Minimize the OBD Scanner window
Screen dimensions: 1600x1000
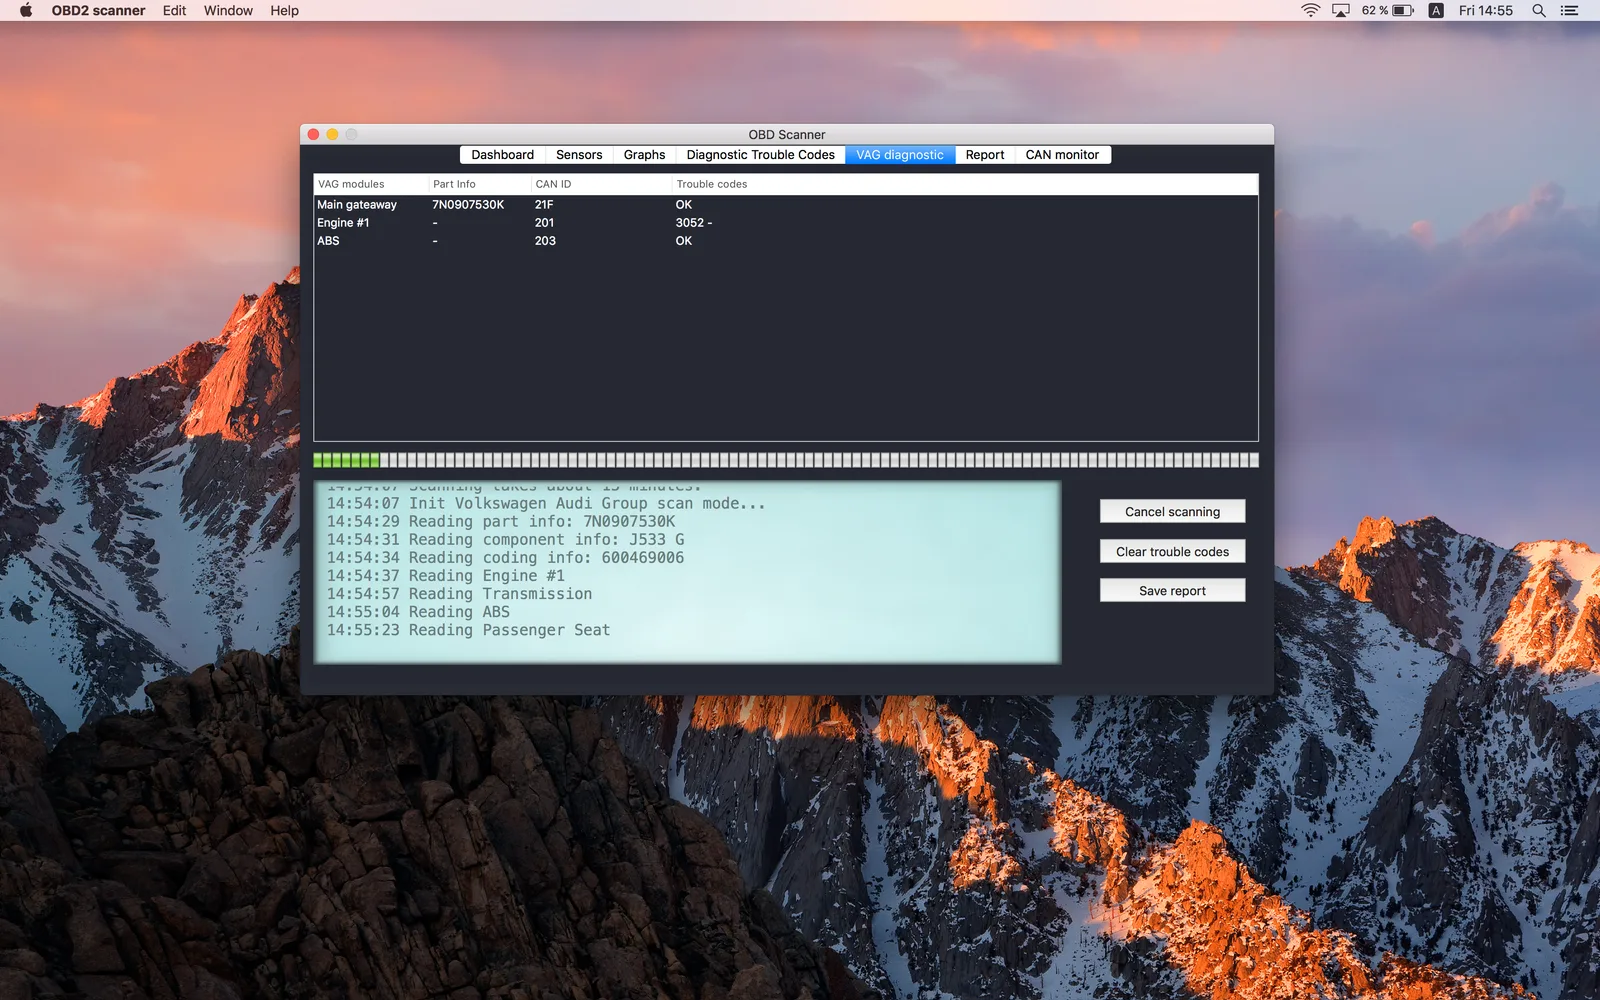pos(332,134)
